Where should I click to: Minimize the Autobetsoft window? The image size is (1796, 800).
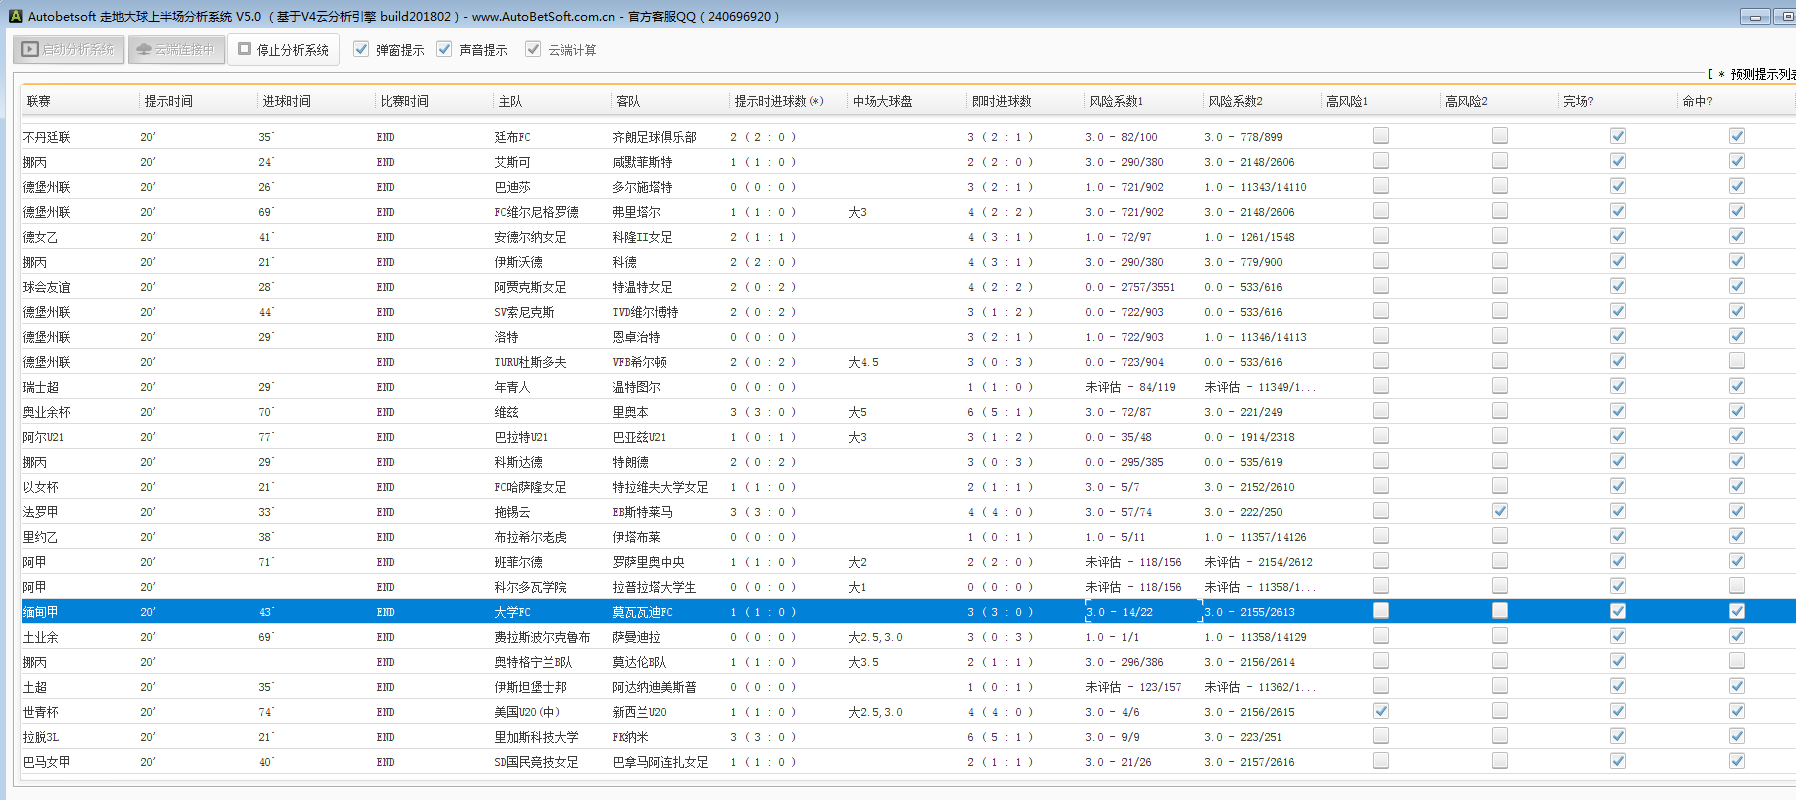pos(1755,17)
